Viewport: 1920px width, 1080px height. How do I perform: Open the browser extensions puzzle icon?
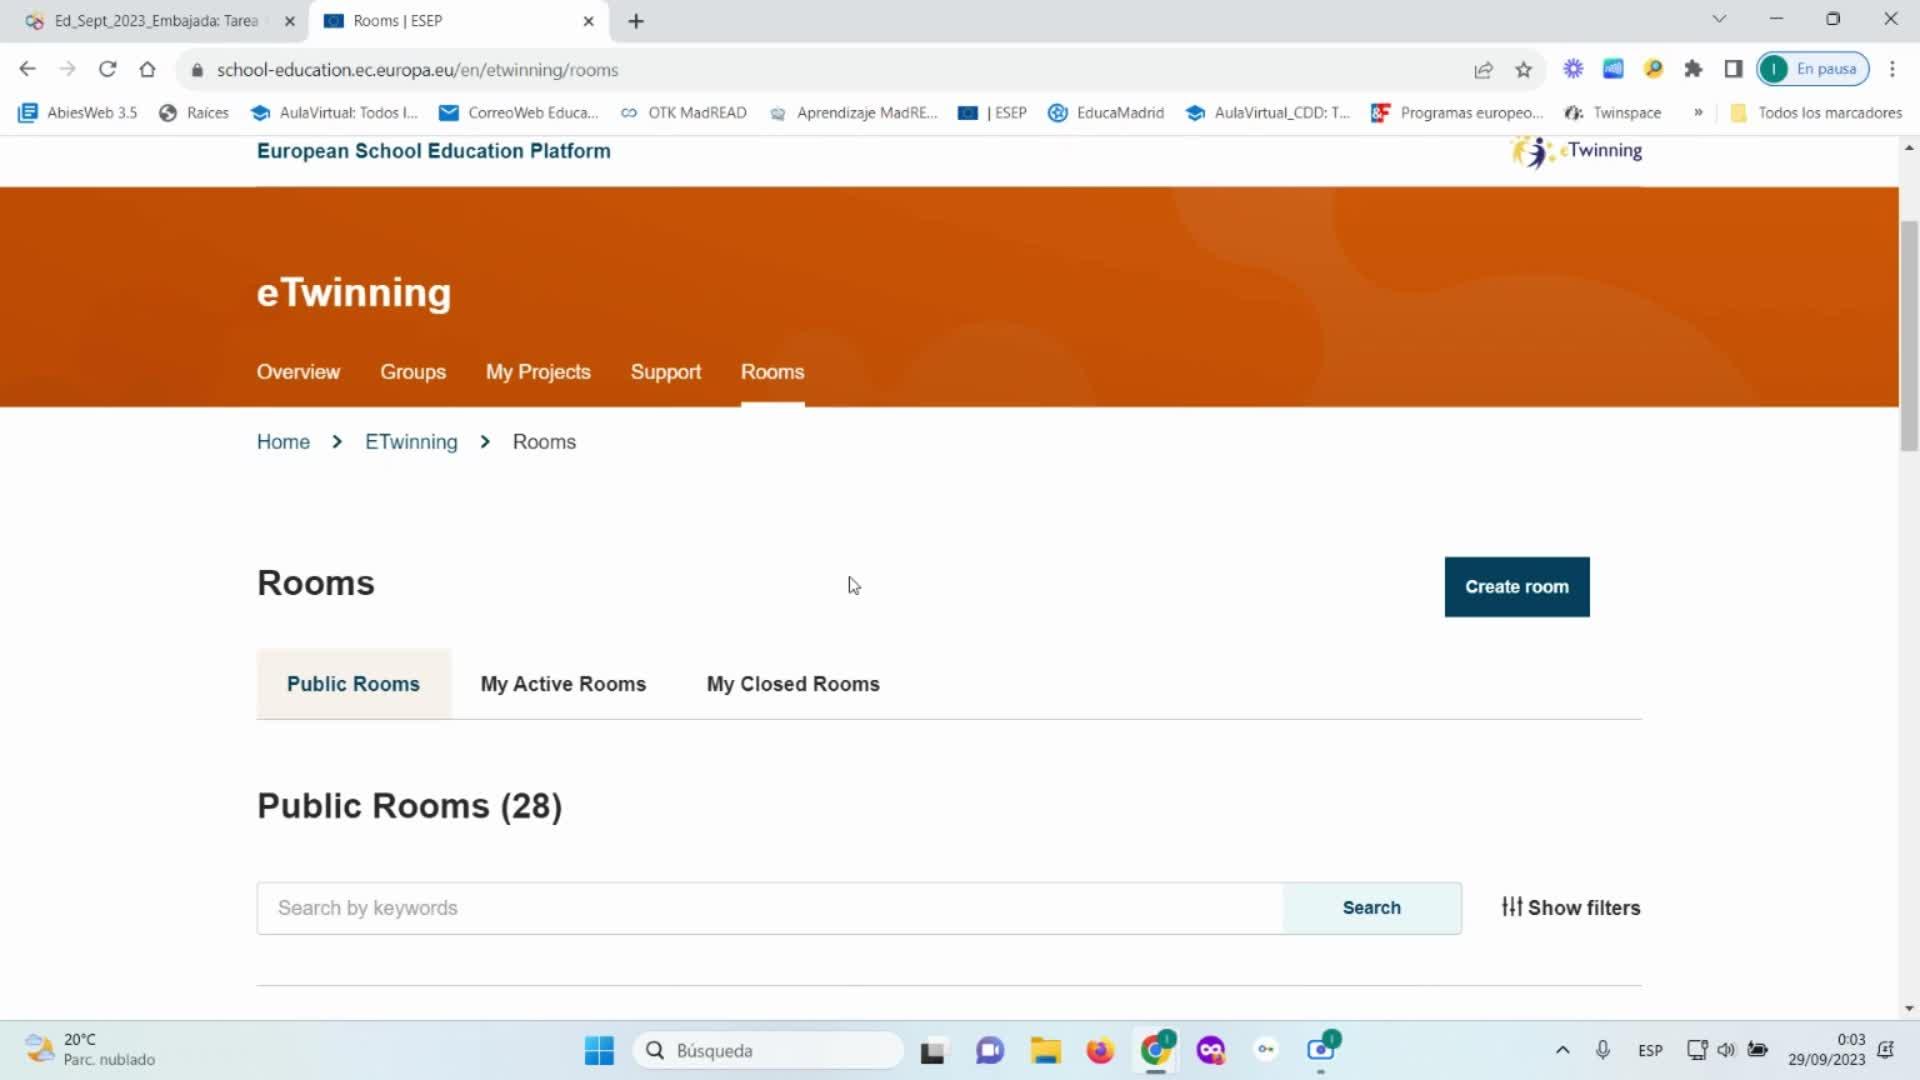(x=1693, y=69)
